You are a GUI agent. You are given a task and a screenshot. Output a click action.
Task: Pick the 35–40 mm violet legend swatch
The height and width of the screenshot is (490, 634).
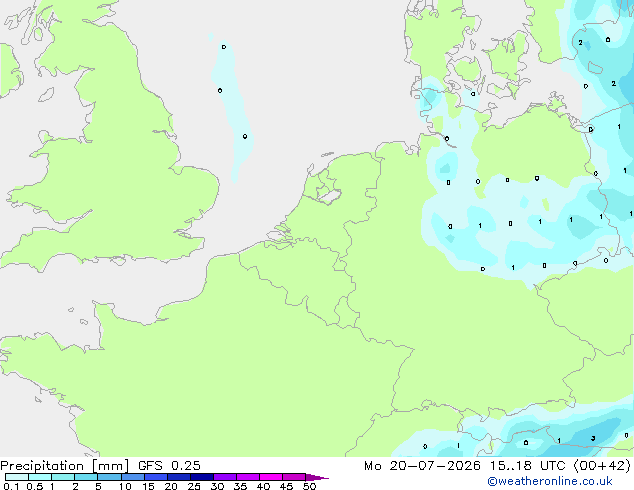(247, 477)
